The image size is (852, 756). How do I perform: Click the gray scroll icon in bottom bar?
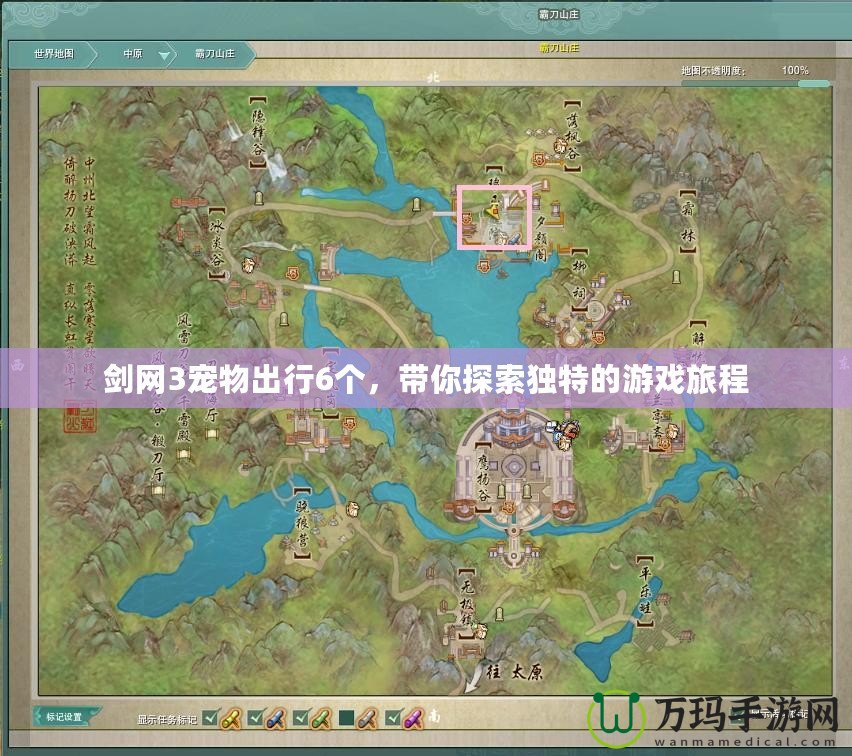(x=368, y=718)
